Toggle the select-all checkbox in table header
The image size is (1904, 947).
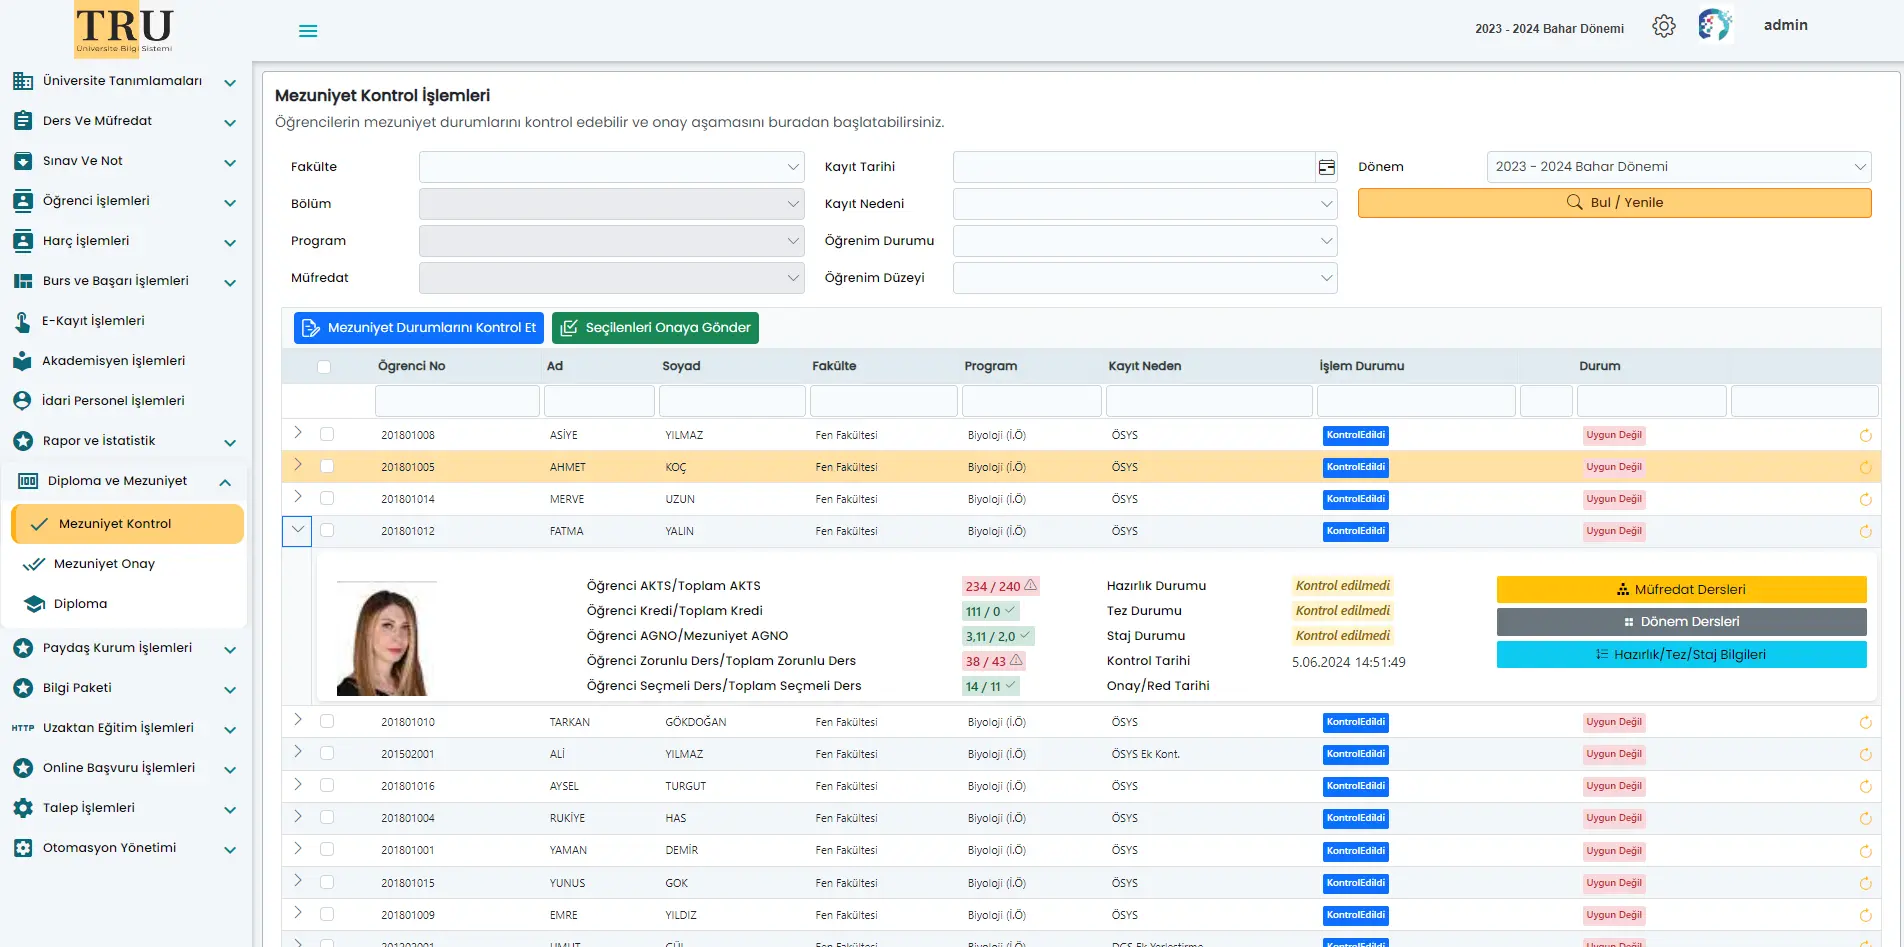[324, 367]
